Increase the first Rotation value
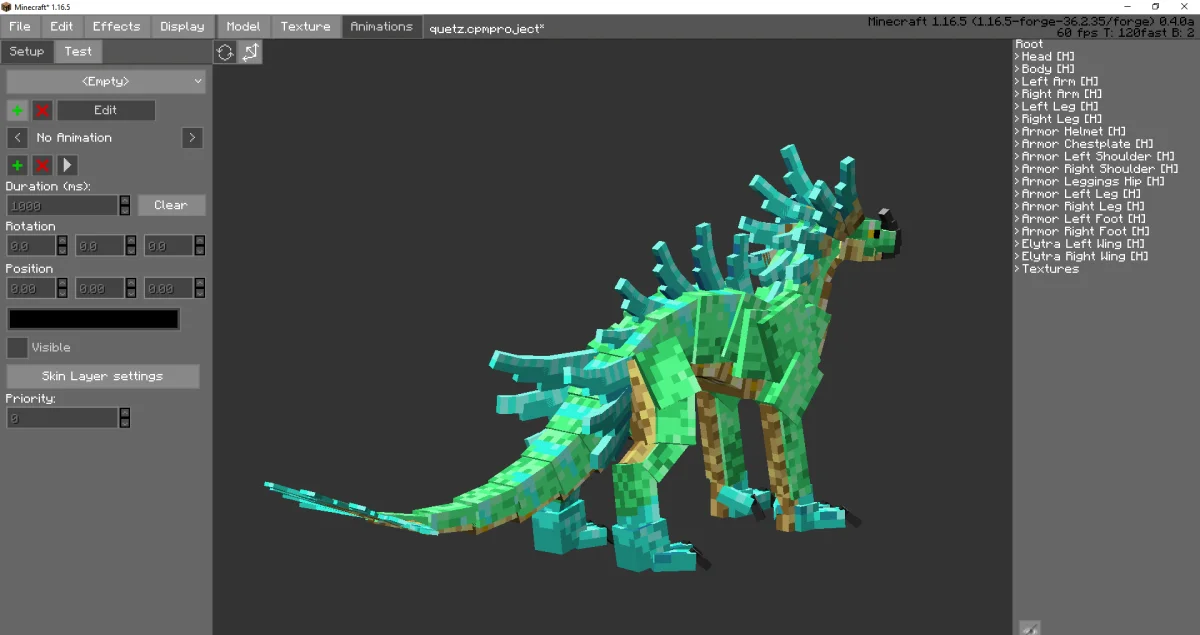The image size is (1200, 635). click(x=62, y=240)
